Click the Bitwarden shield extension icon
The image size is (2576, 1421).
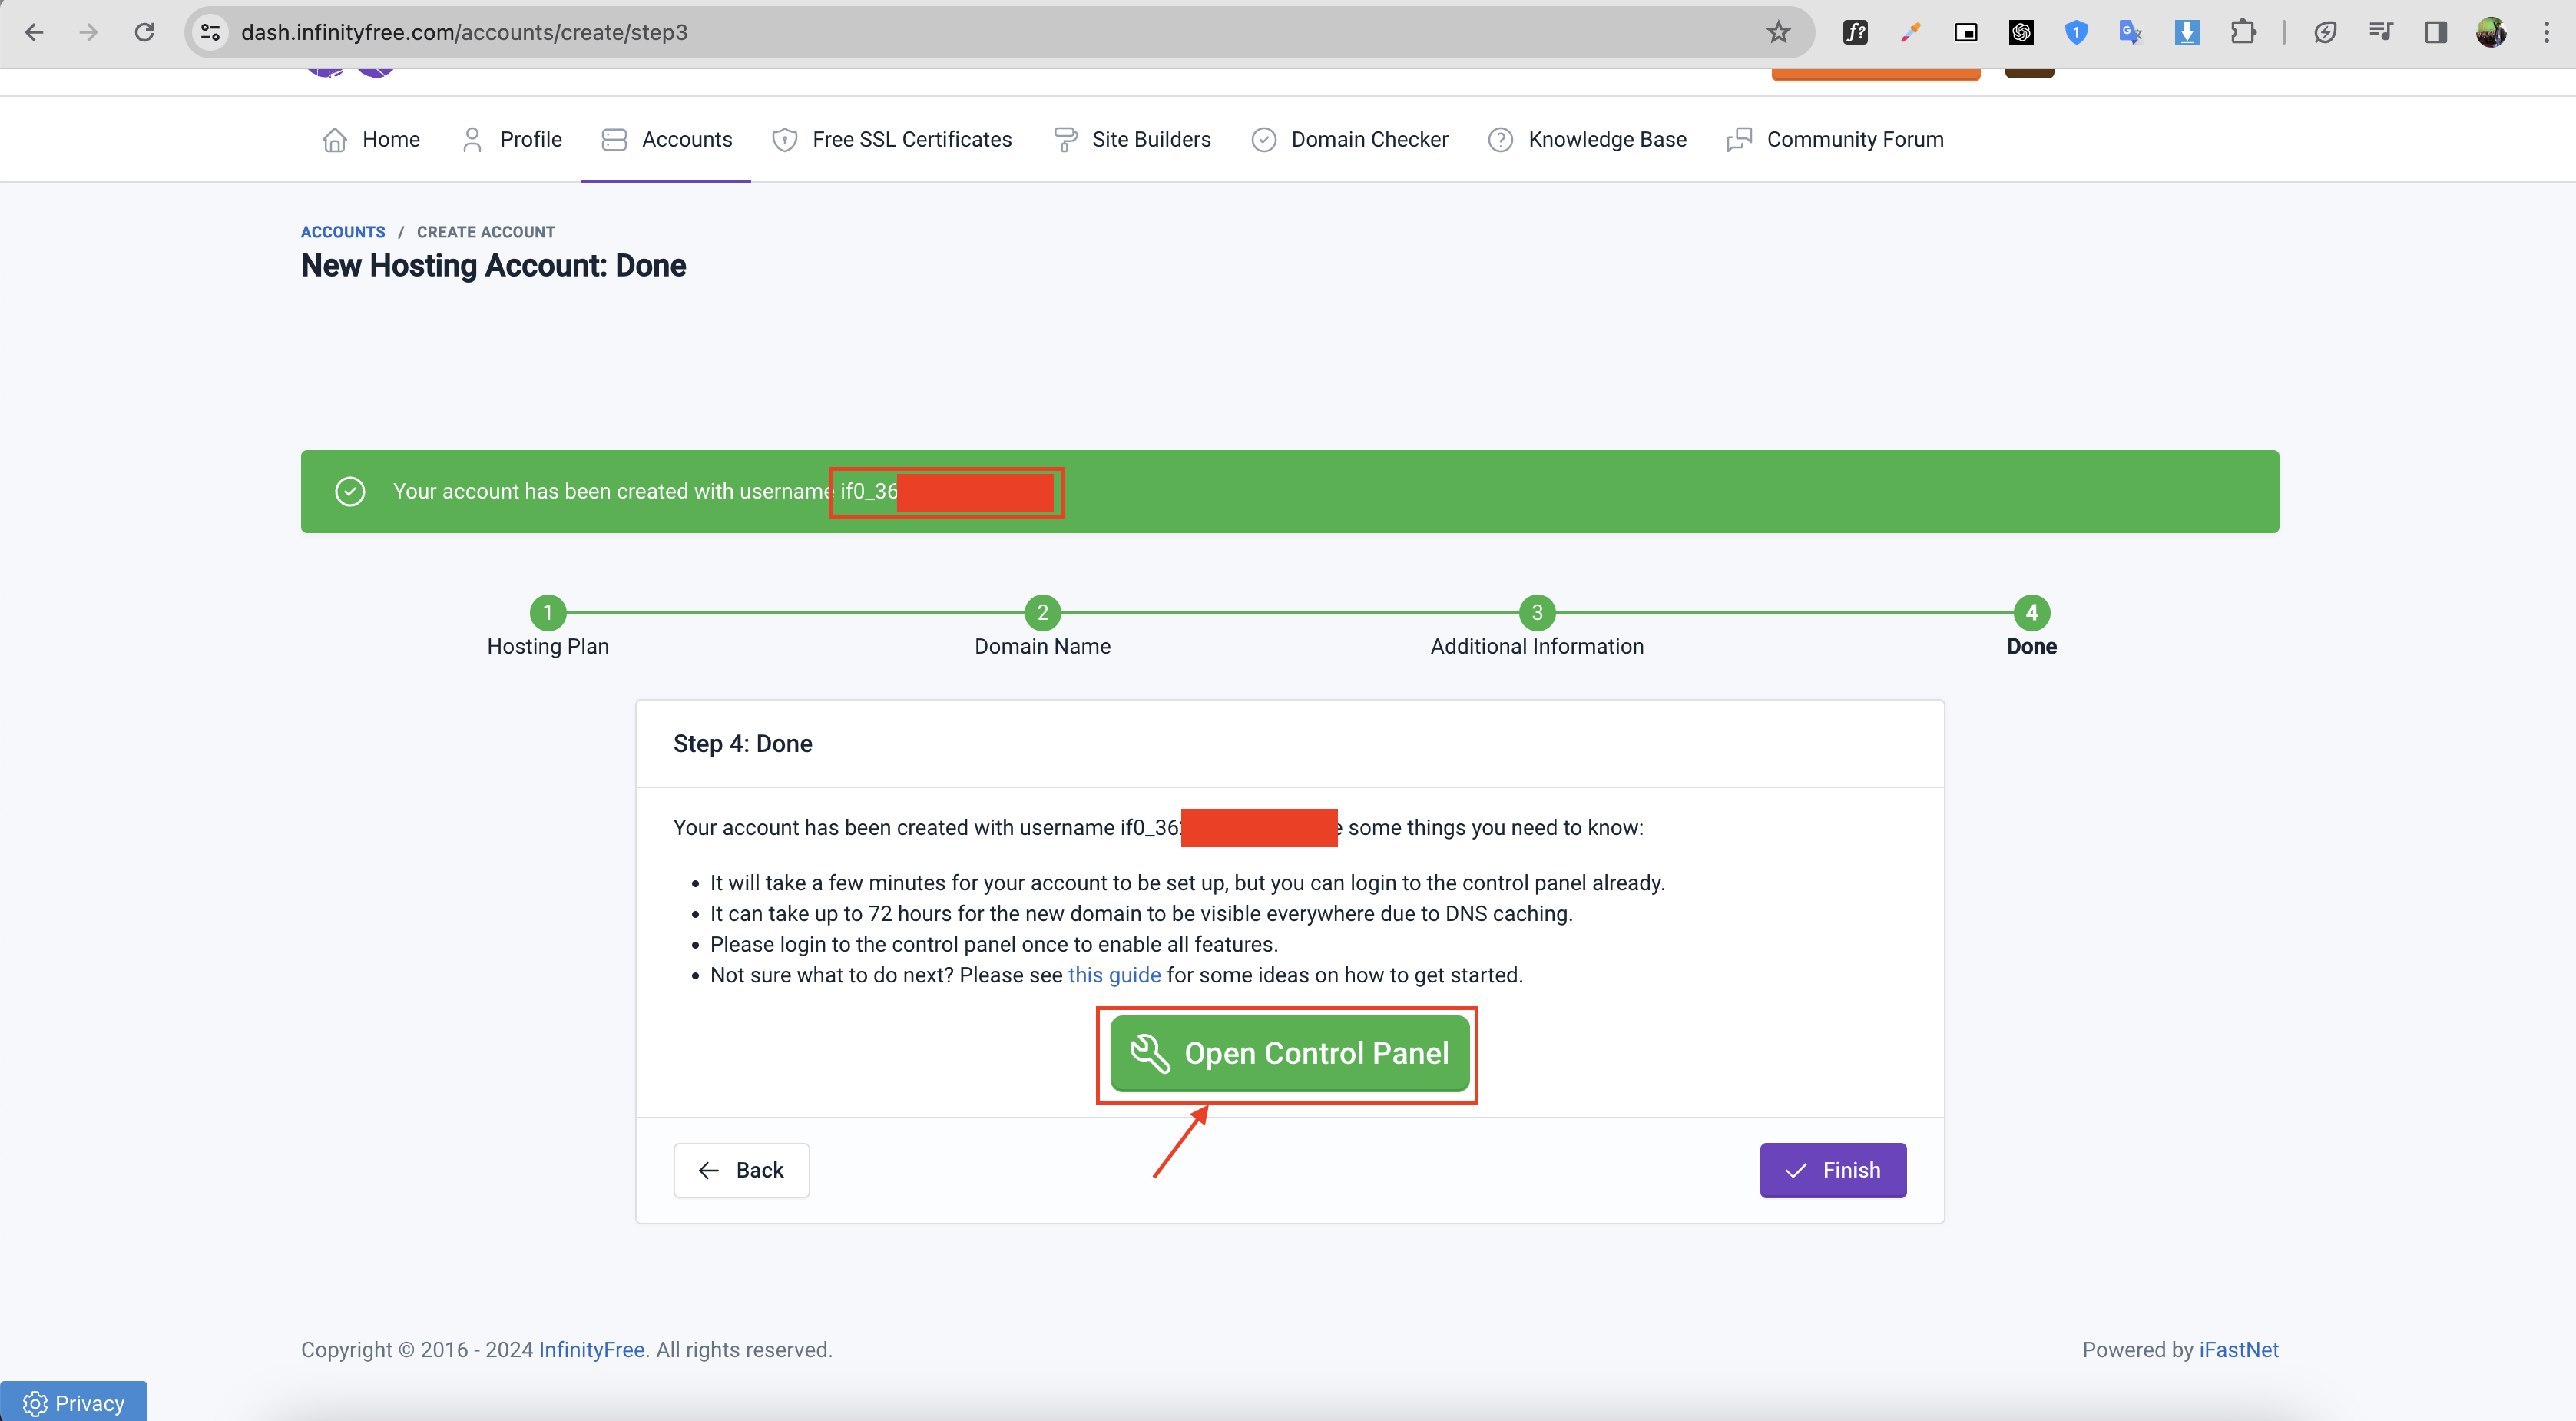click(x=2076, y=32)
